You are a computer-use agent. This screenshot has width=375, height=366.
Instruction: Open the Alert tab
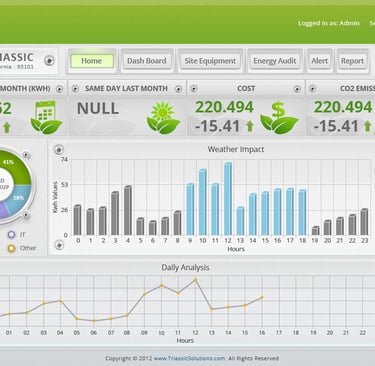(x=320, y=61)
